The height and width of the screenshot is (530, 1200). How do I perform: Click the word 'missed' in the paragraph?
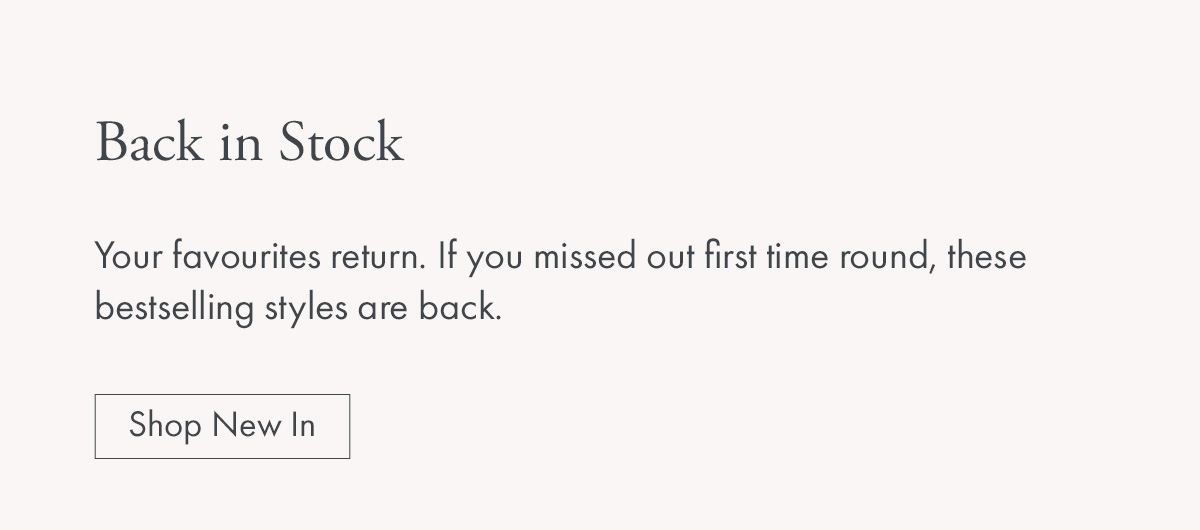coord(585,256)
